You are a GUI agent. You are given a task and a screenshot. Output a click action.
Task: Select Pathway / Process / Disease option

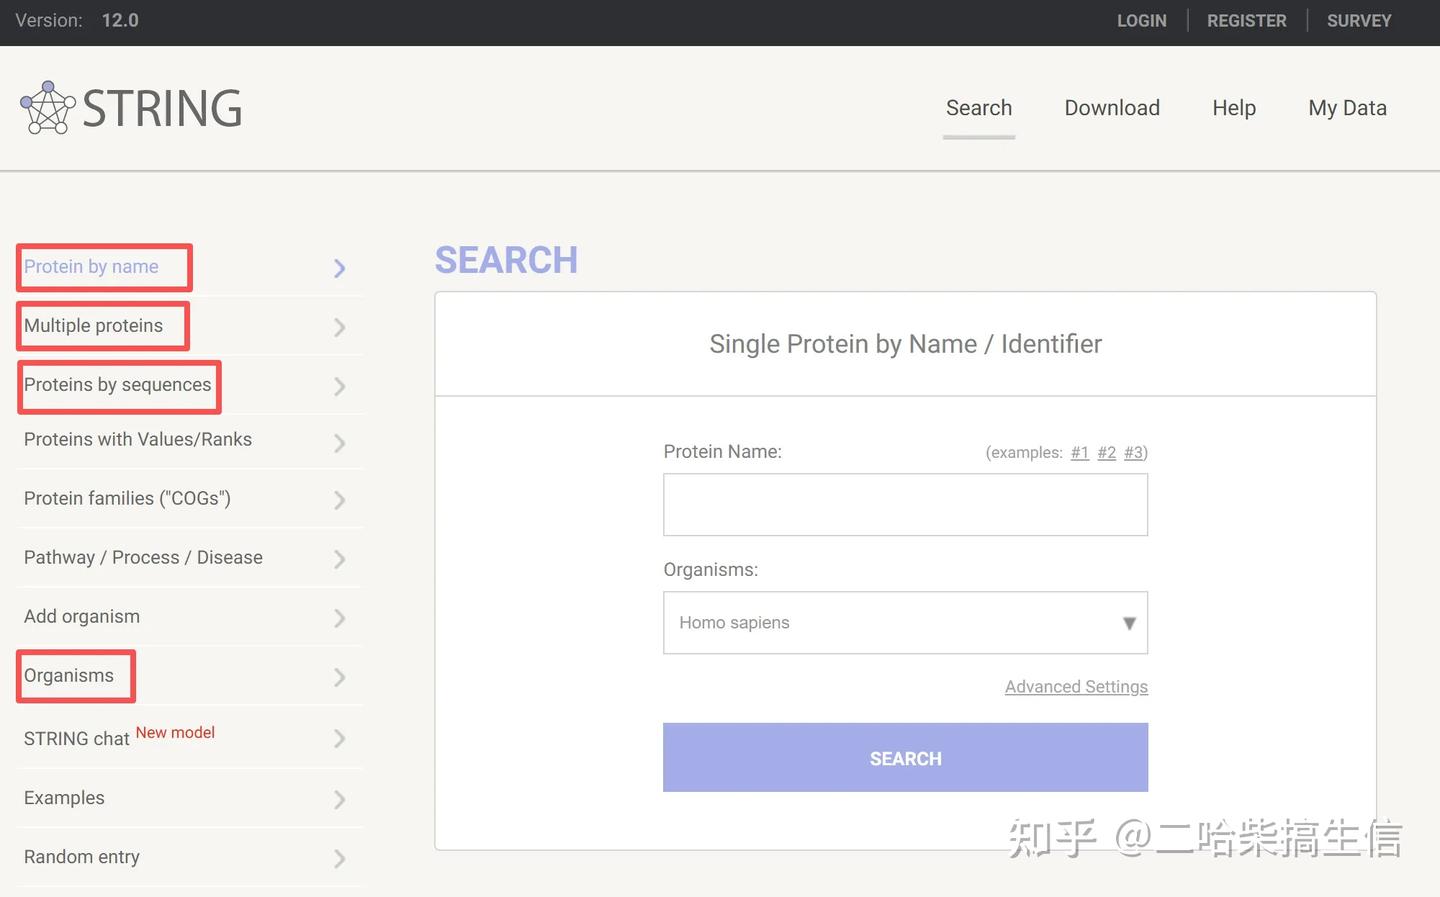pyautogui.click(x=143, y=558)
